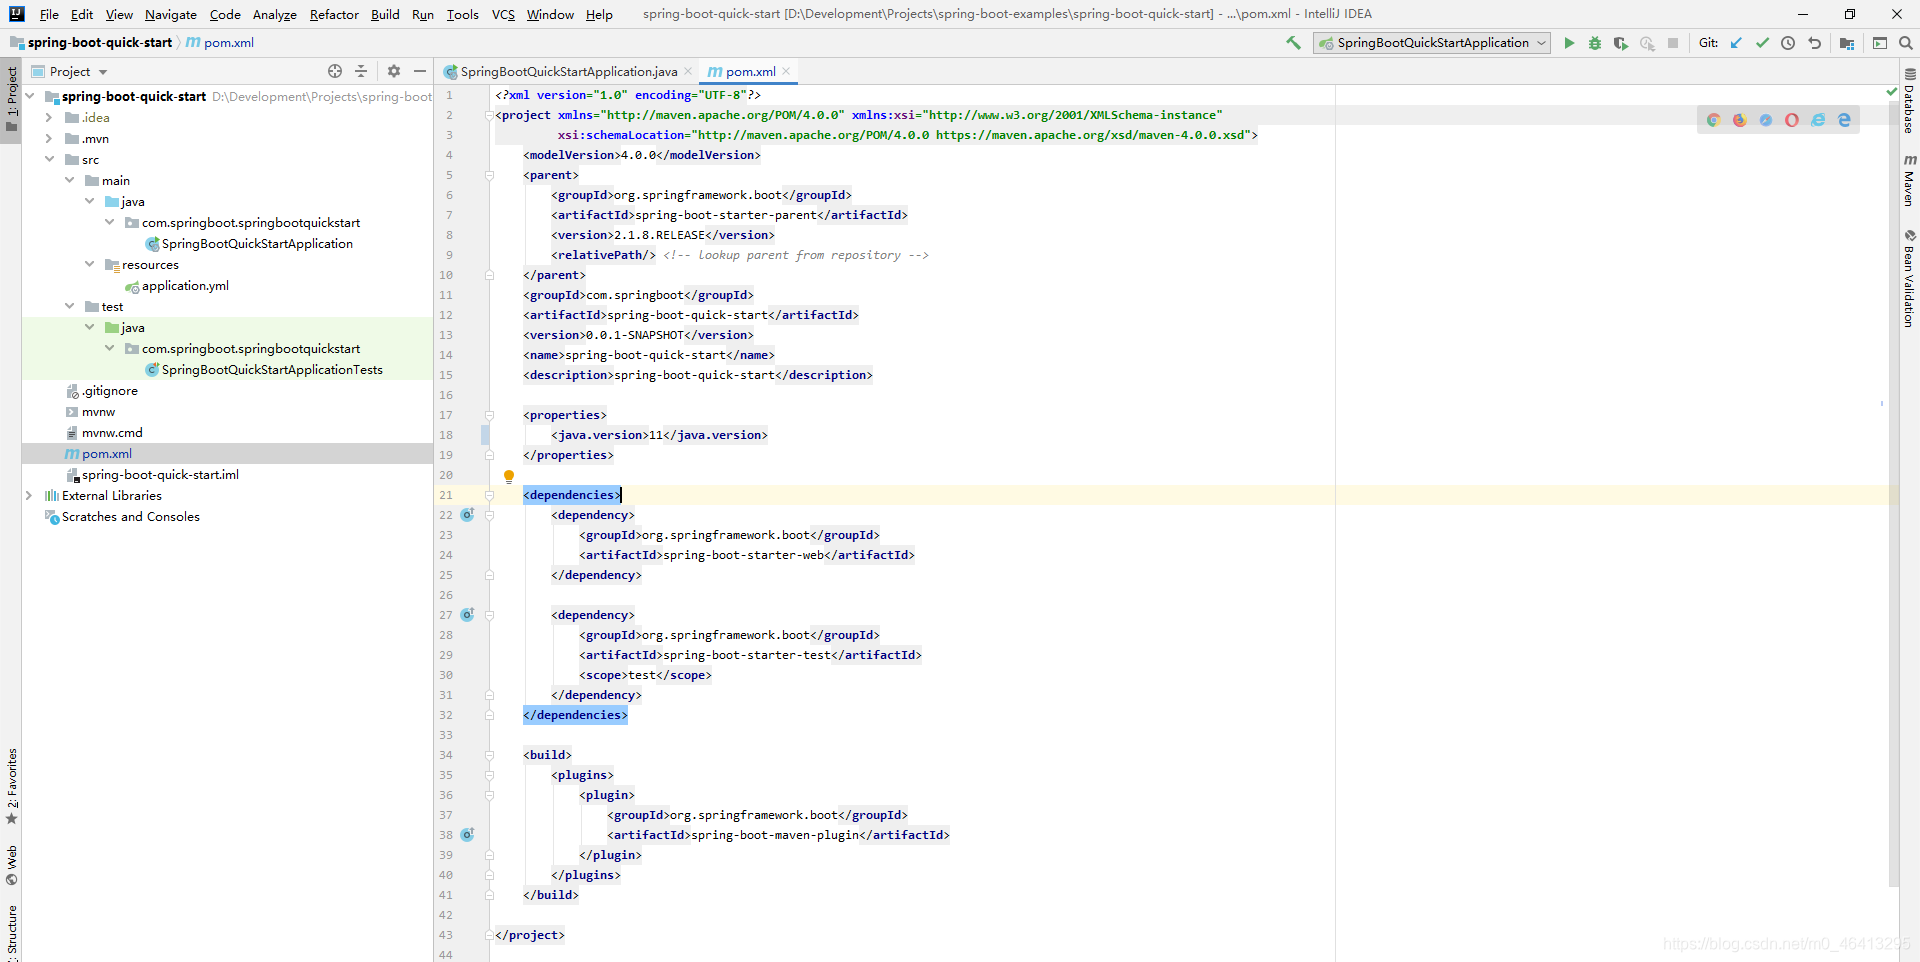Fold the build block on line 34

(x=489, y=755)
